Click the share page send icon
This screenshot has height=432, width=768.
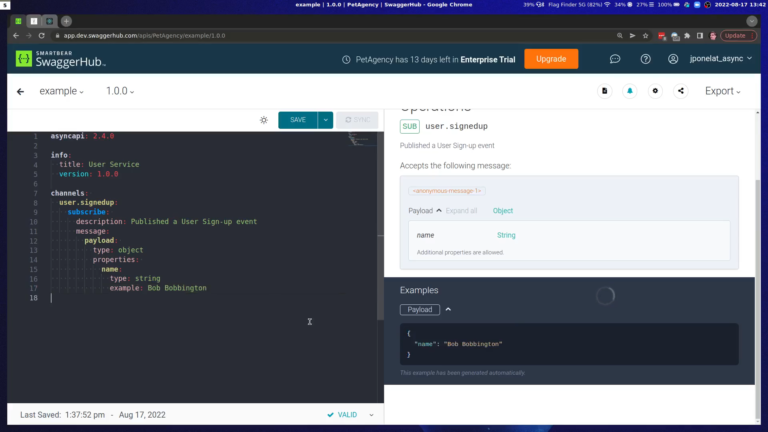[x=632, y=36]
